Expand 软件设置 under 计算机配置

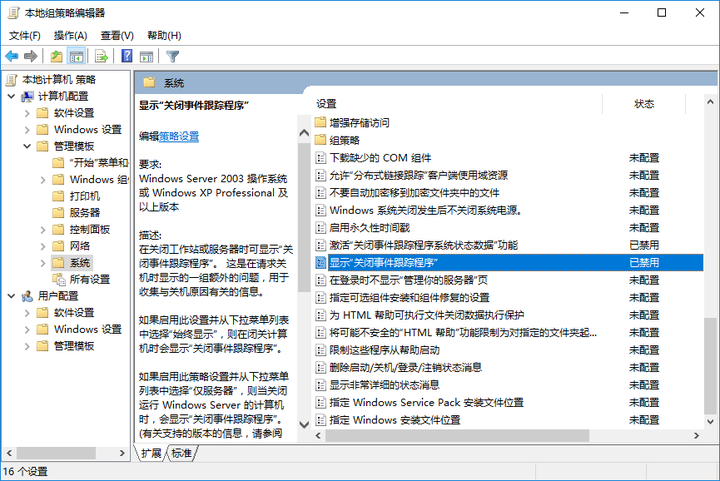27,113
